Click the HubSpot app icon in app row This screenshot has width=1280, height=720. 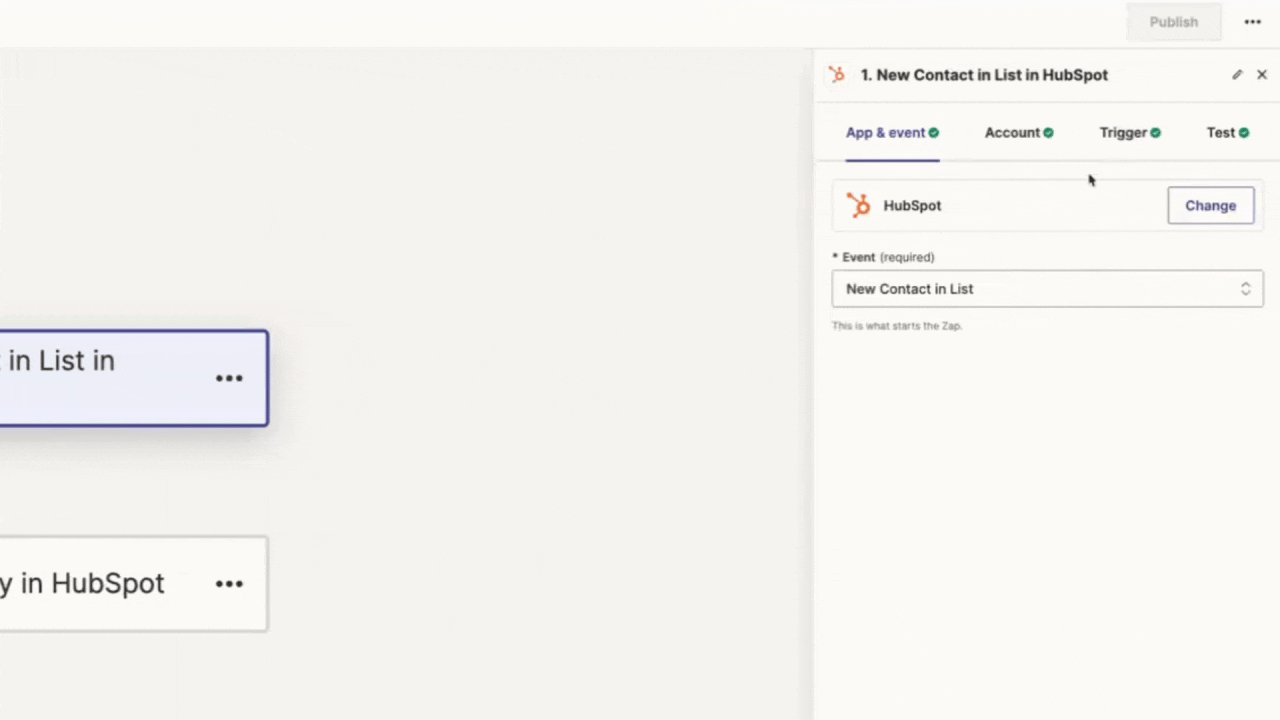(x=858, y=205)
